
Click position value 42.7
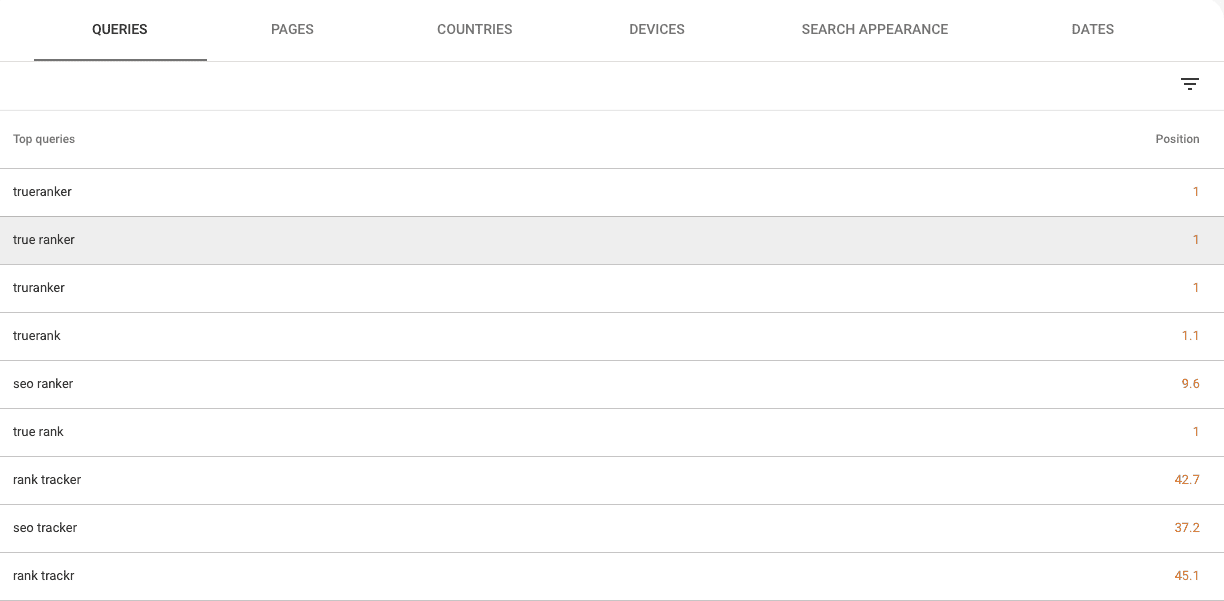1187,480
